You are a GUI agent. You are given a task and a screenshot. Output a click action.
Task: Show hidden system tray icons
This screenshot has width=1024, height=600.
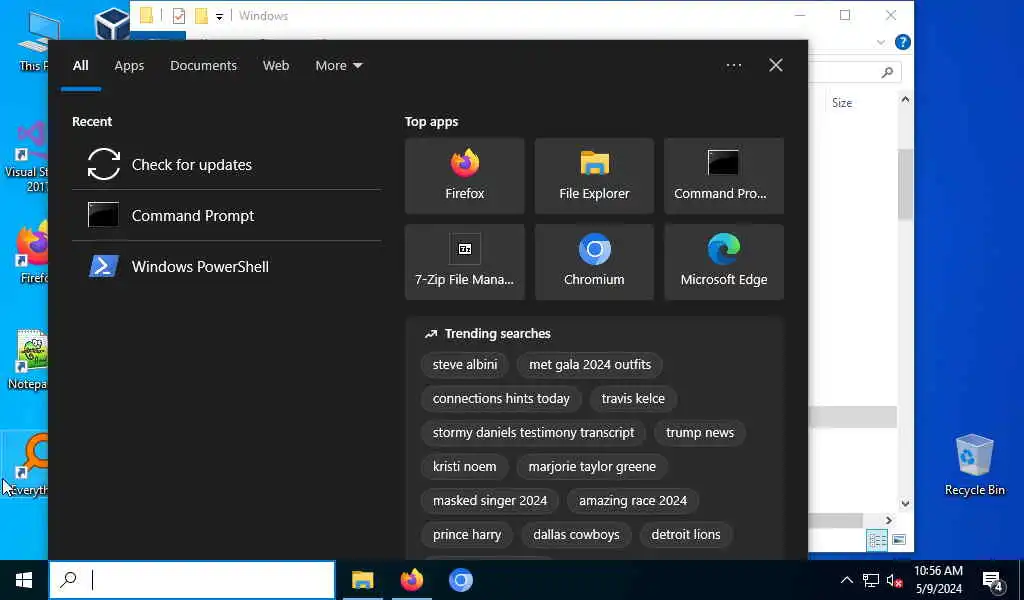click(846, 580)
